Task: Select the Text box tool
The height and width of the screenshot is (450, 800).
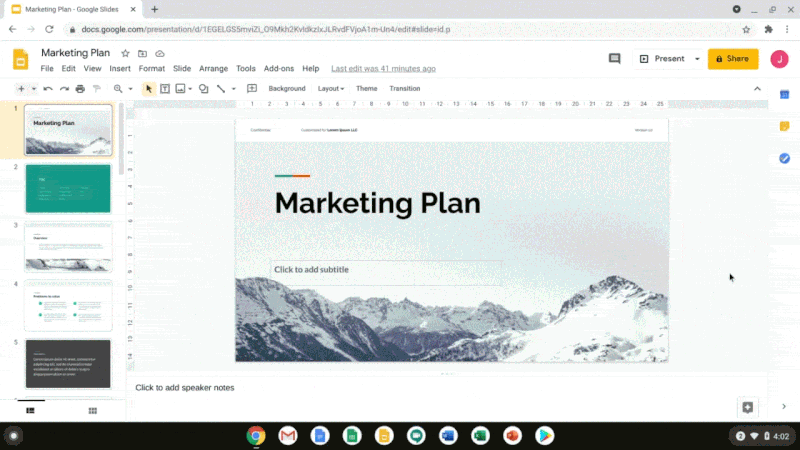Action: click(x=165, y=89)
